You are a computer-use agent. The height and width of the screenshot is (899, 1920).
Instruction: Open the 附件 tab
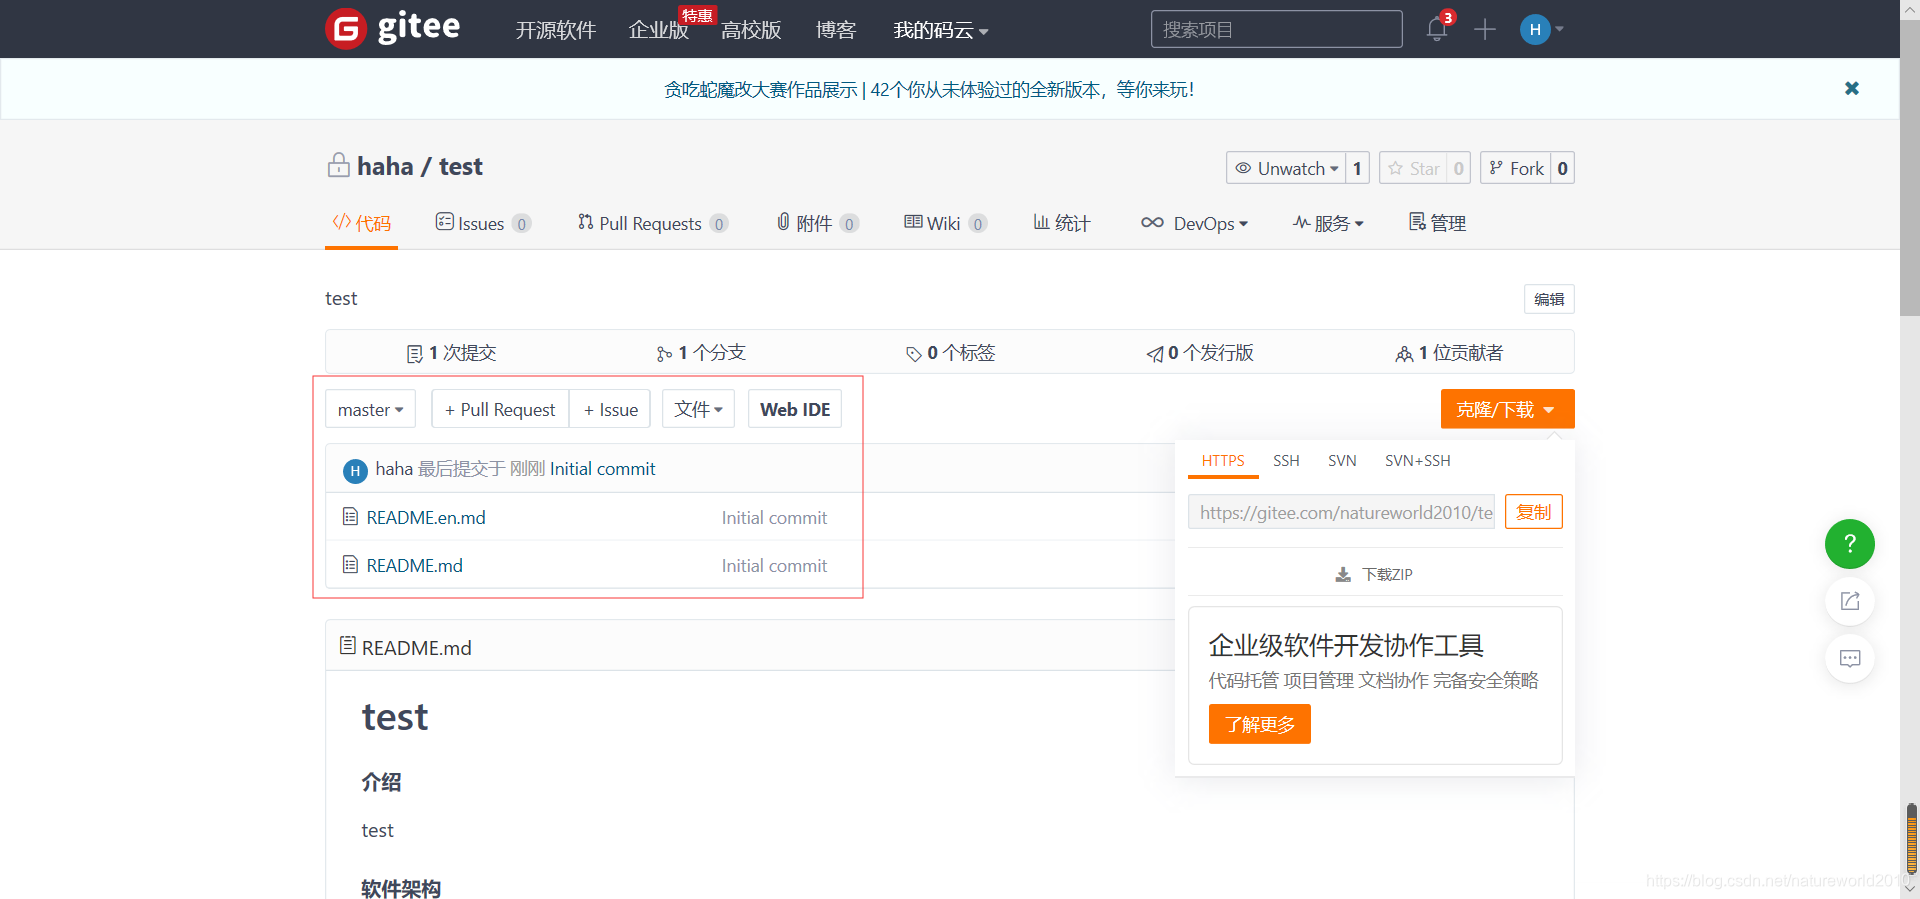(817, 223)
